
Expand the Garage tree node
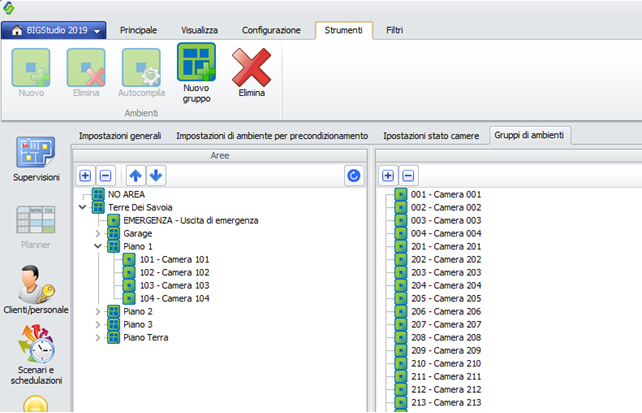click(97, 233)
